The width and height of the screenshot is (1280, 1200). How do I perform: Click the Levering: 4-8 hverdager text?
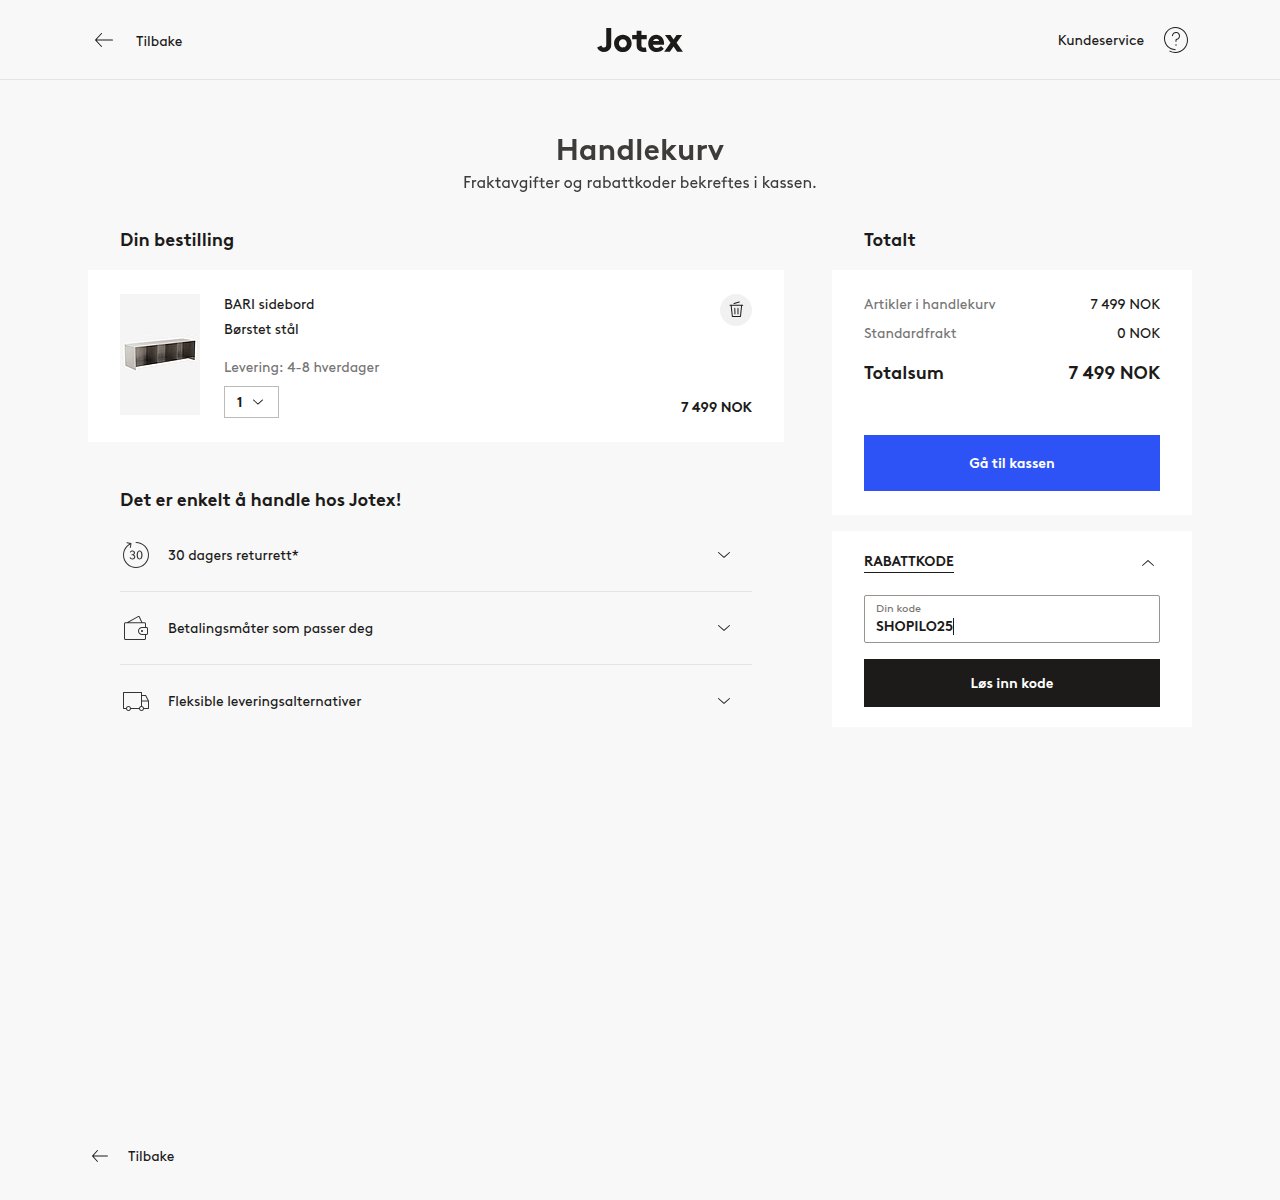[x=302, y=367]
